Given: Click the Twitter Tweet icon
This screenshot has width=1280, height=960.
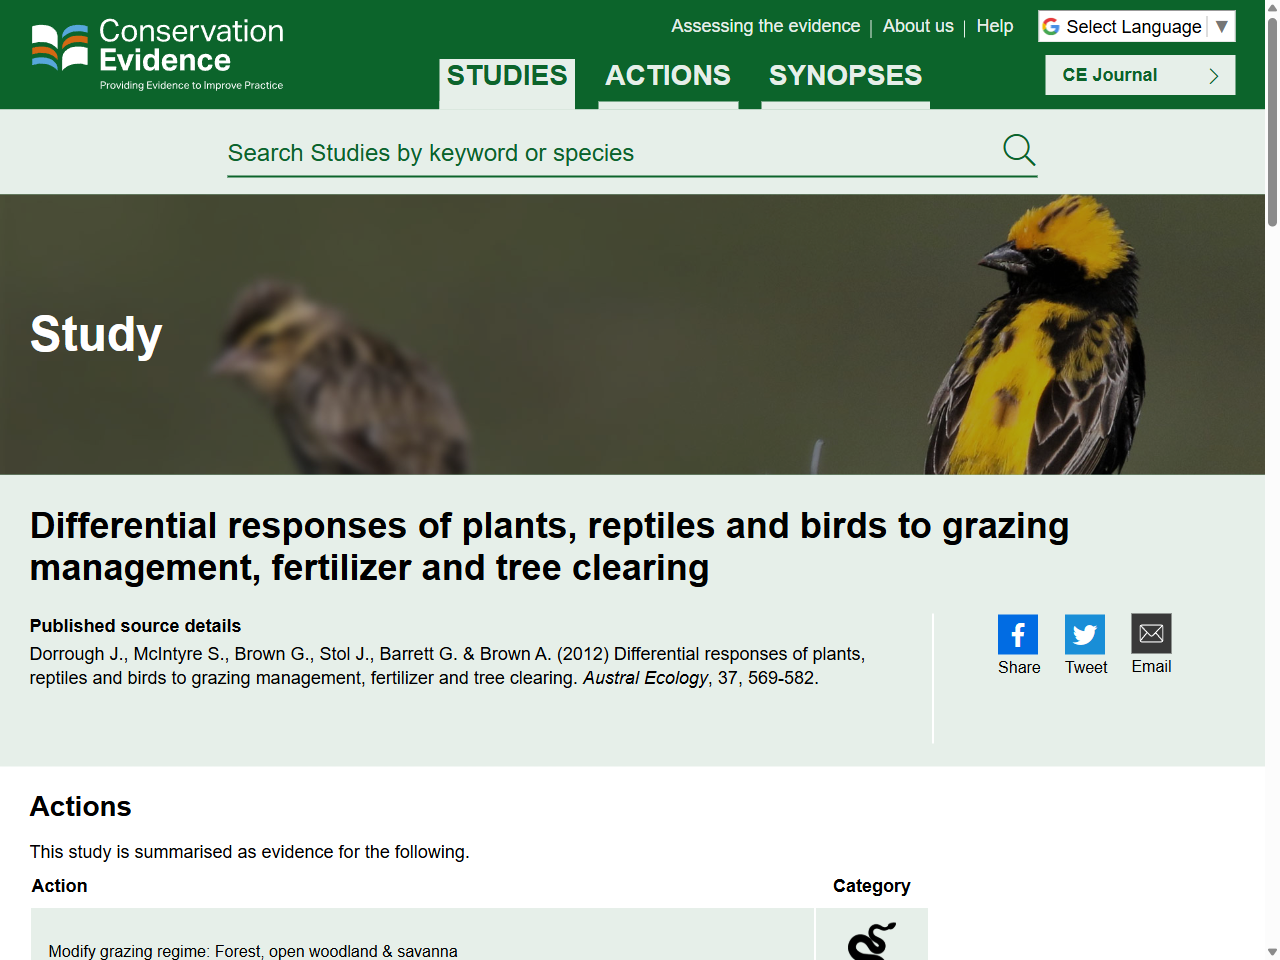Looking at the screenshot, I should tap(1085, 633).
